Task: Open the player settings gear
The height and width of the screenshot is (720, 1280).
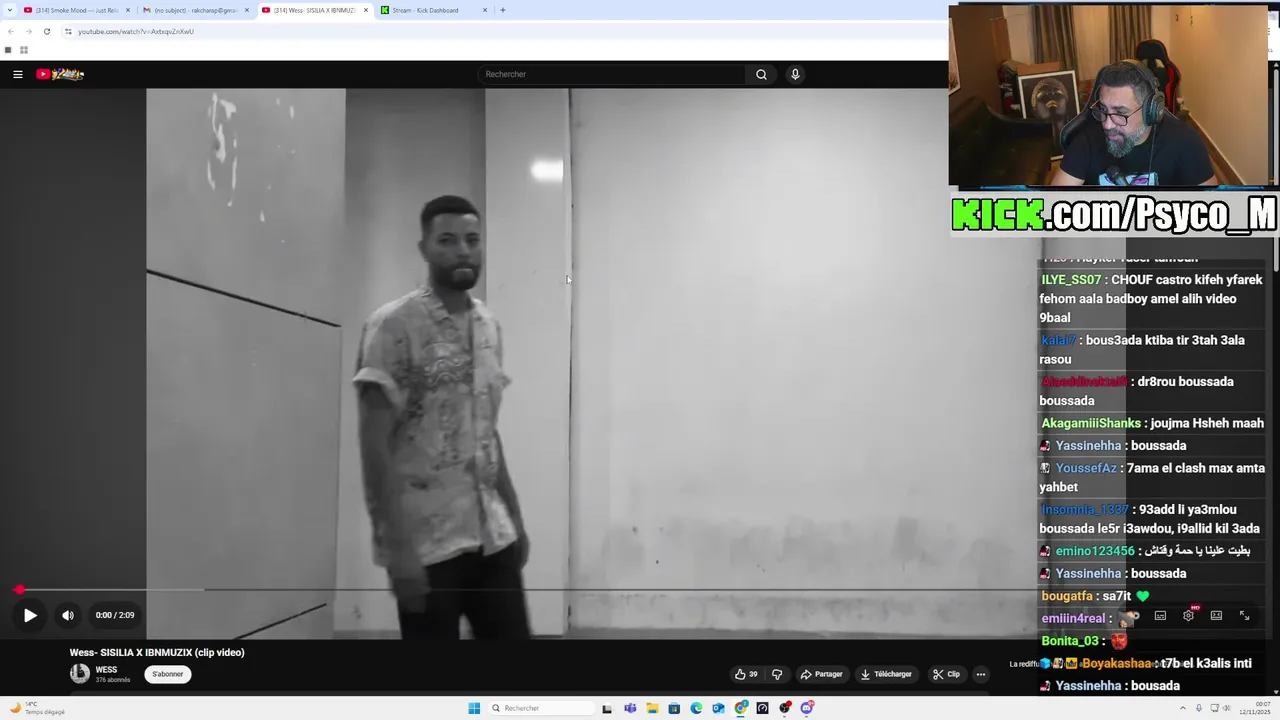Action: pos(1188,616)
